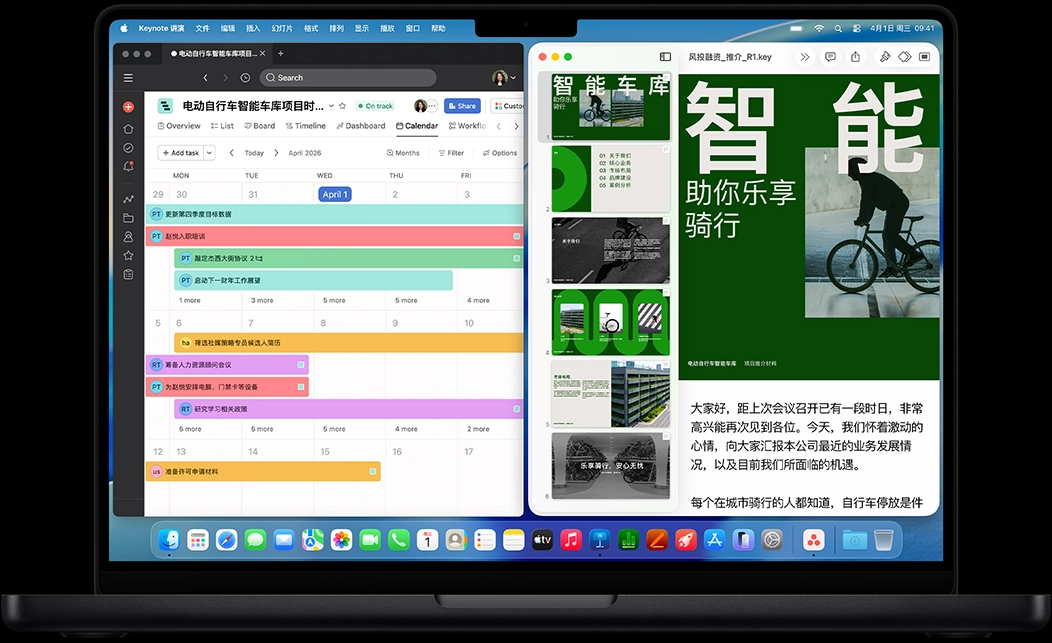Collapse the sidebar with the hamburger icon

[128, 77]
